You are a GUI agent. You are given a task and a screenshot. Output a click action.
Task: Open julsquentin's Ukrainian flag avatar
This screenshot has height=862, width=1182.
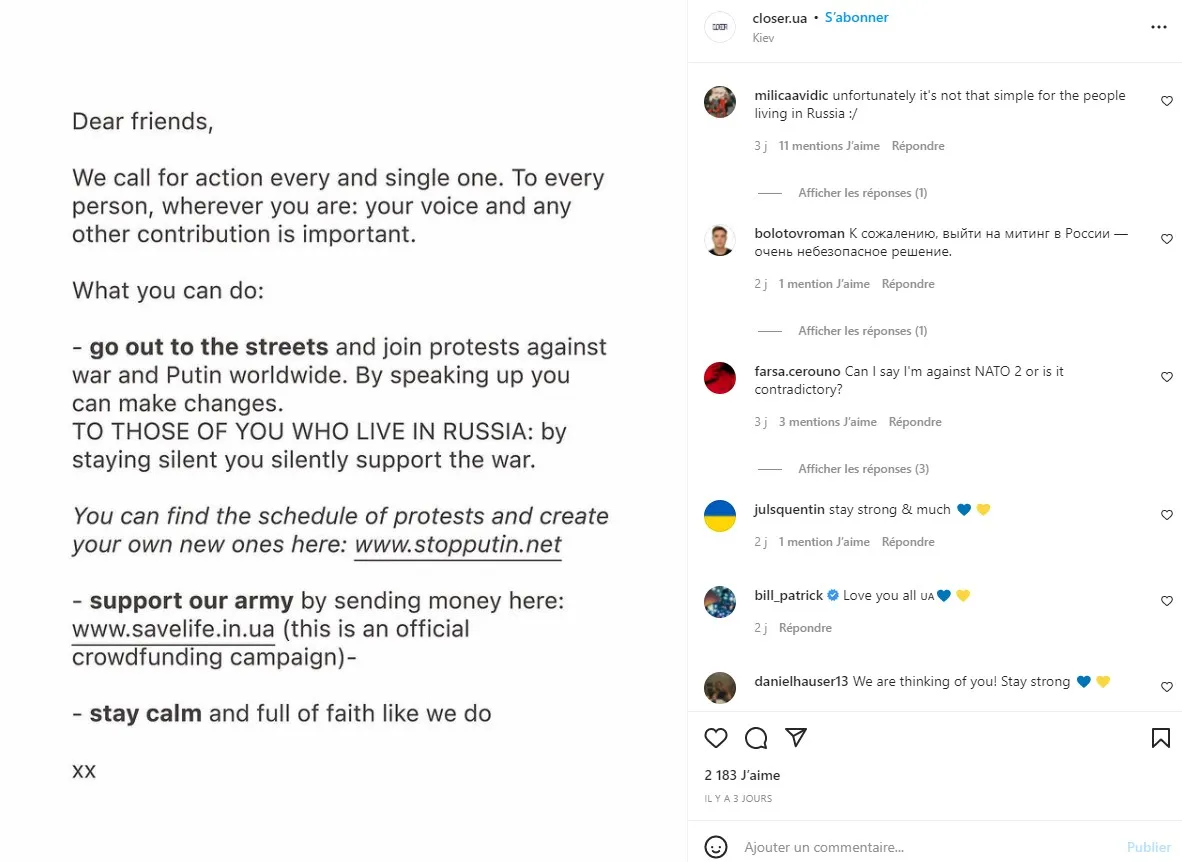click(720, 516)
